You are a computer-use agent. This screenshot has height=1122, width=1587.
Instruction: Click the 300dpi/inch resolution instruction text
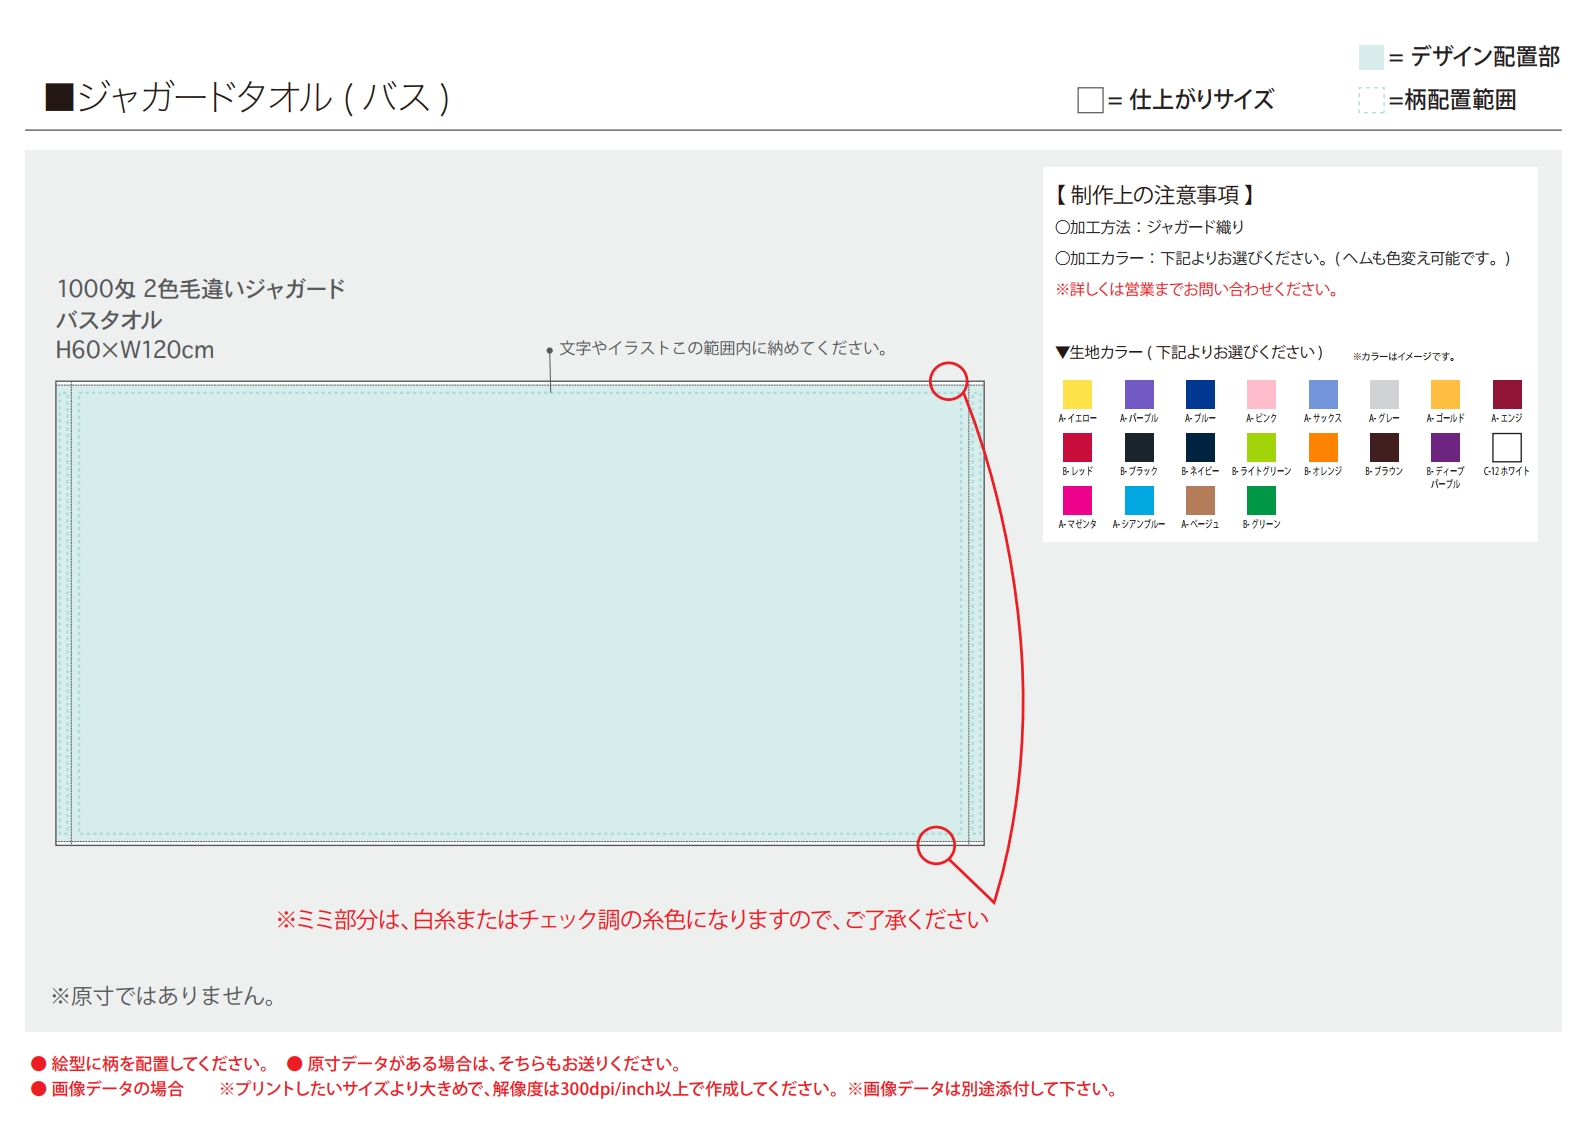coord(531,1089)
